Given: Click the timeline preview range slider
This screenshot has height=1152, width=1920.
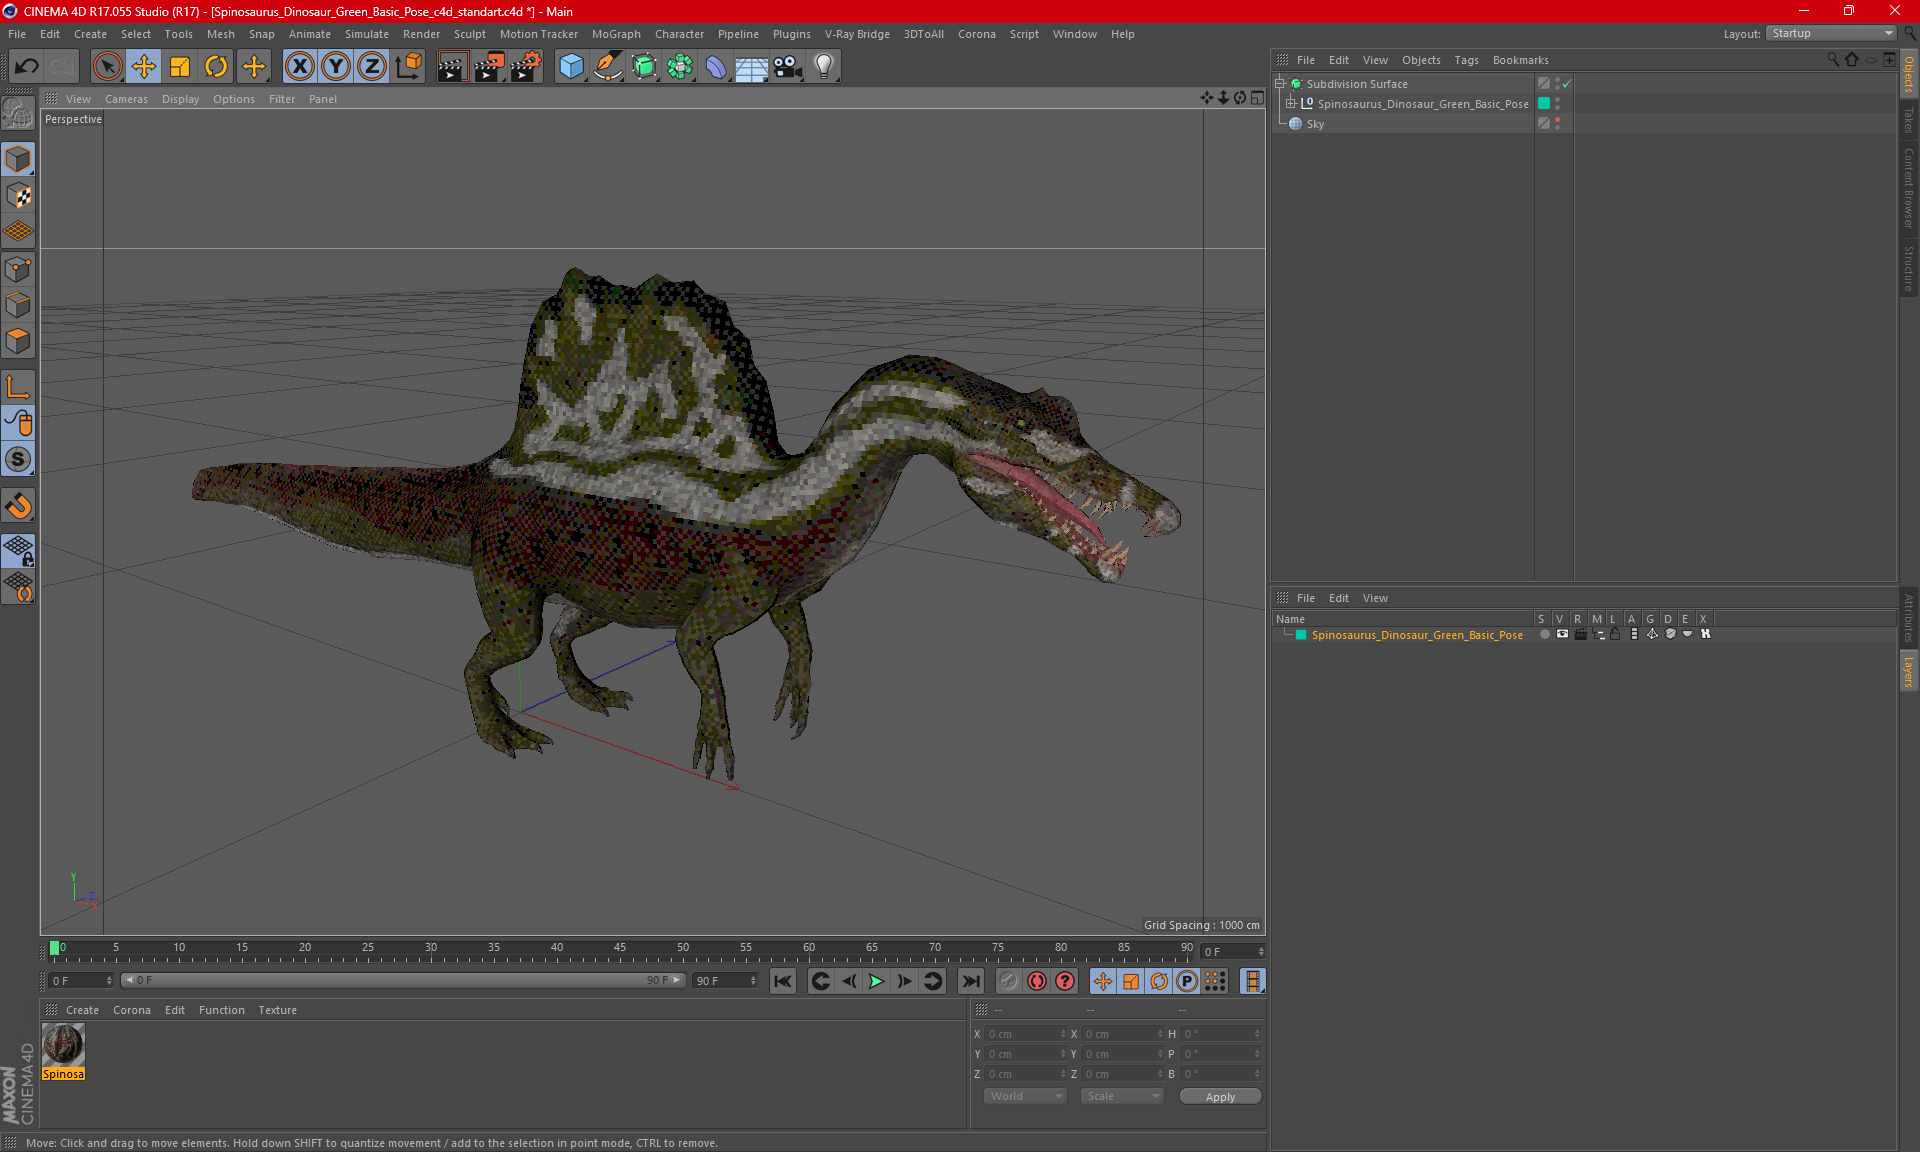Looking at the screenshot, I should click(x=402, y=981).
